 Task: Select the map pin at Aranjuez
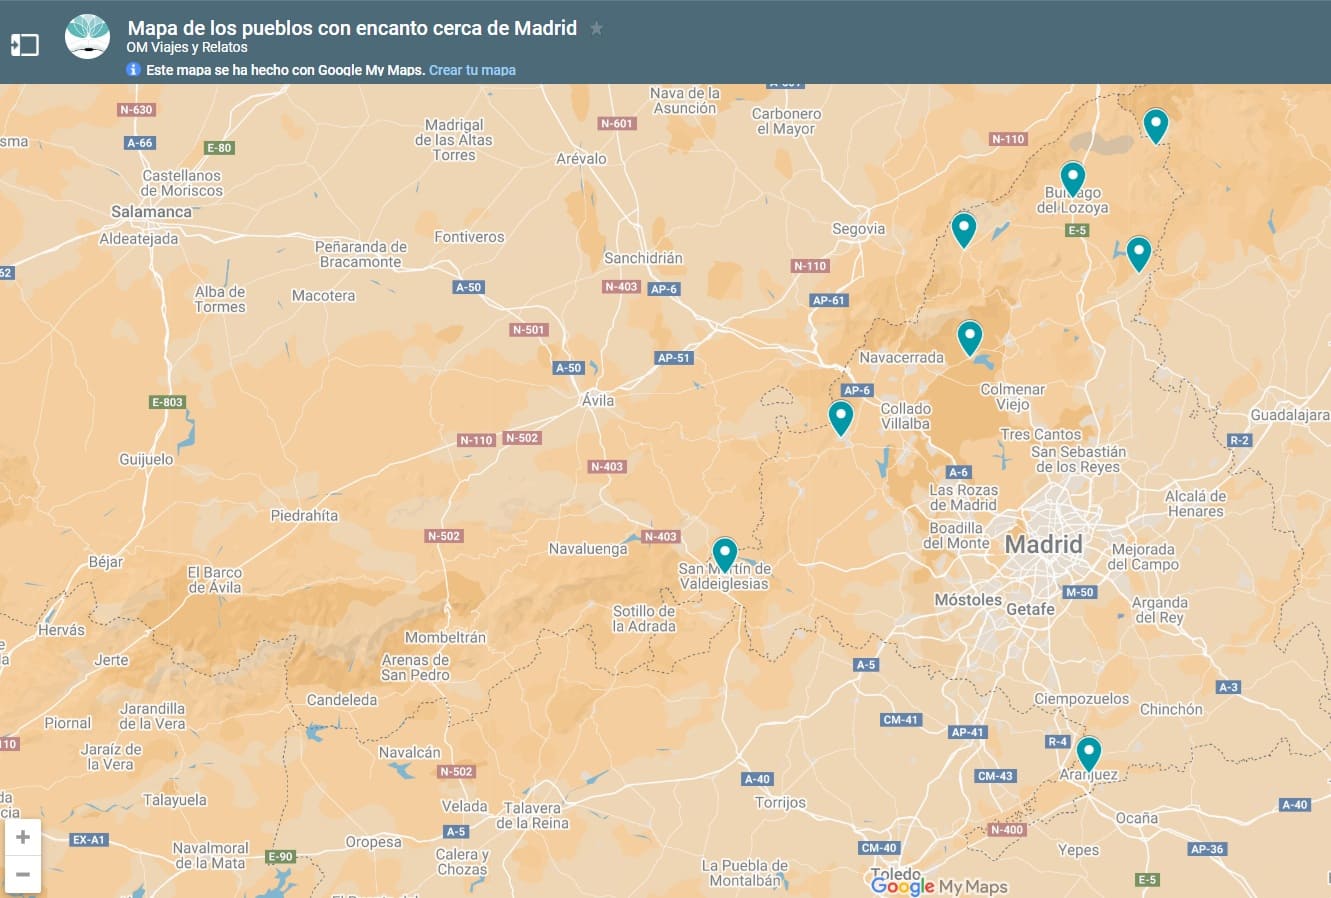(1089, 753)
